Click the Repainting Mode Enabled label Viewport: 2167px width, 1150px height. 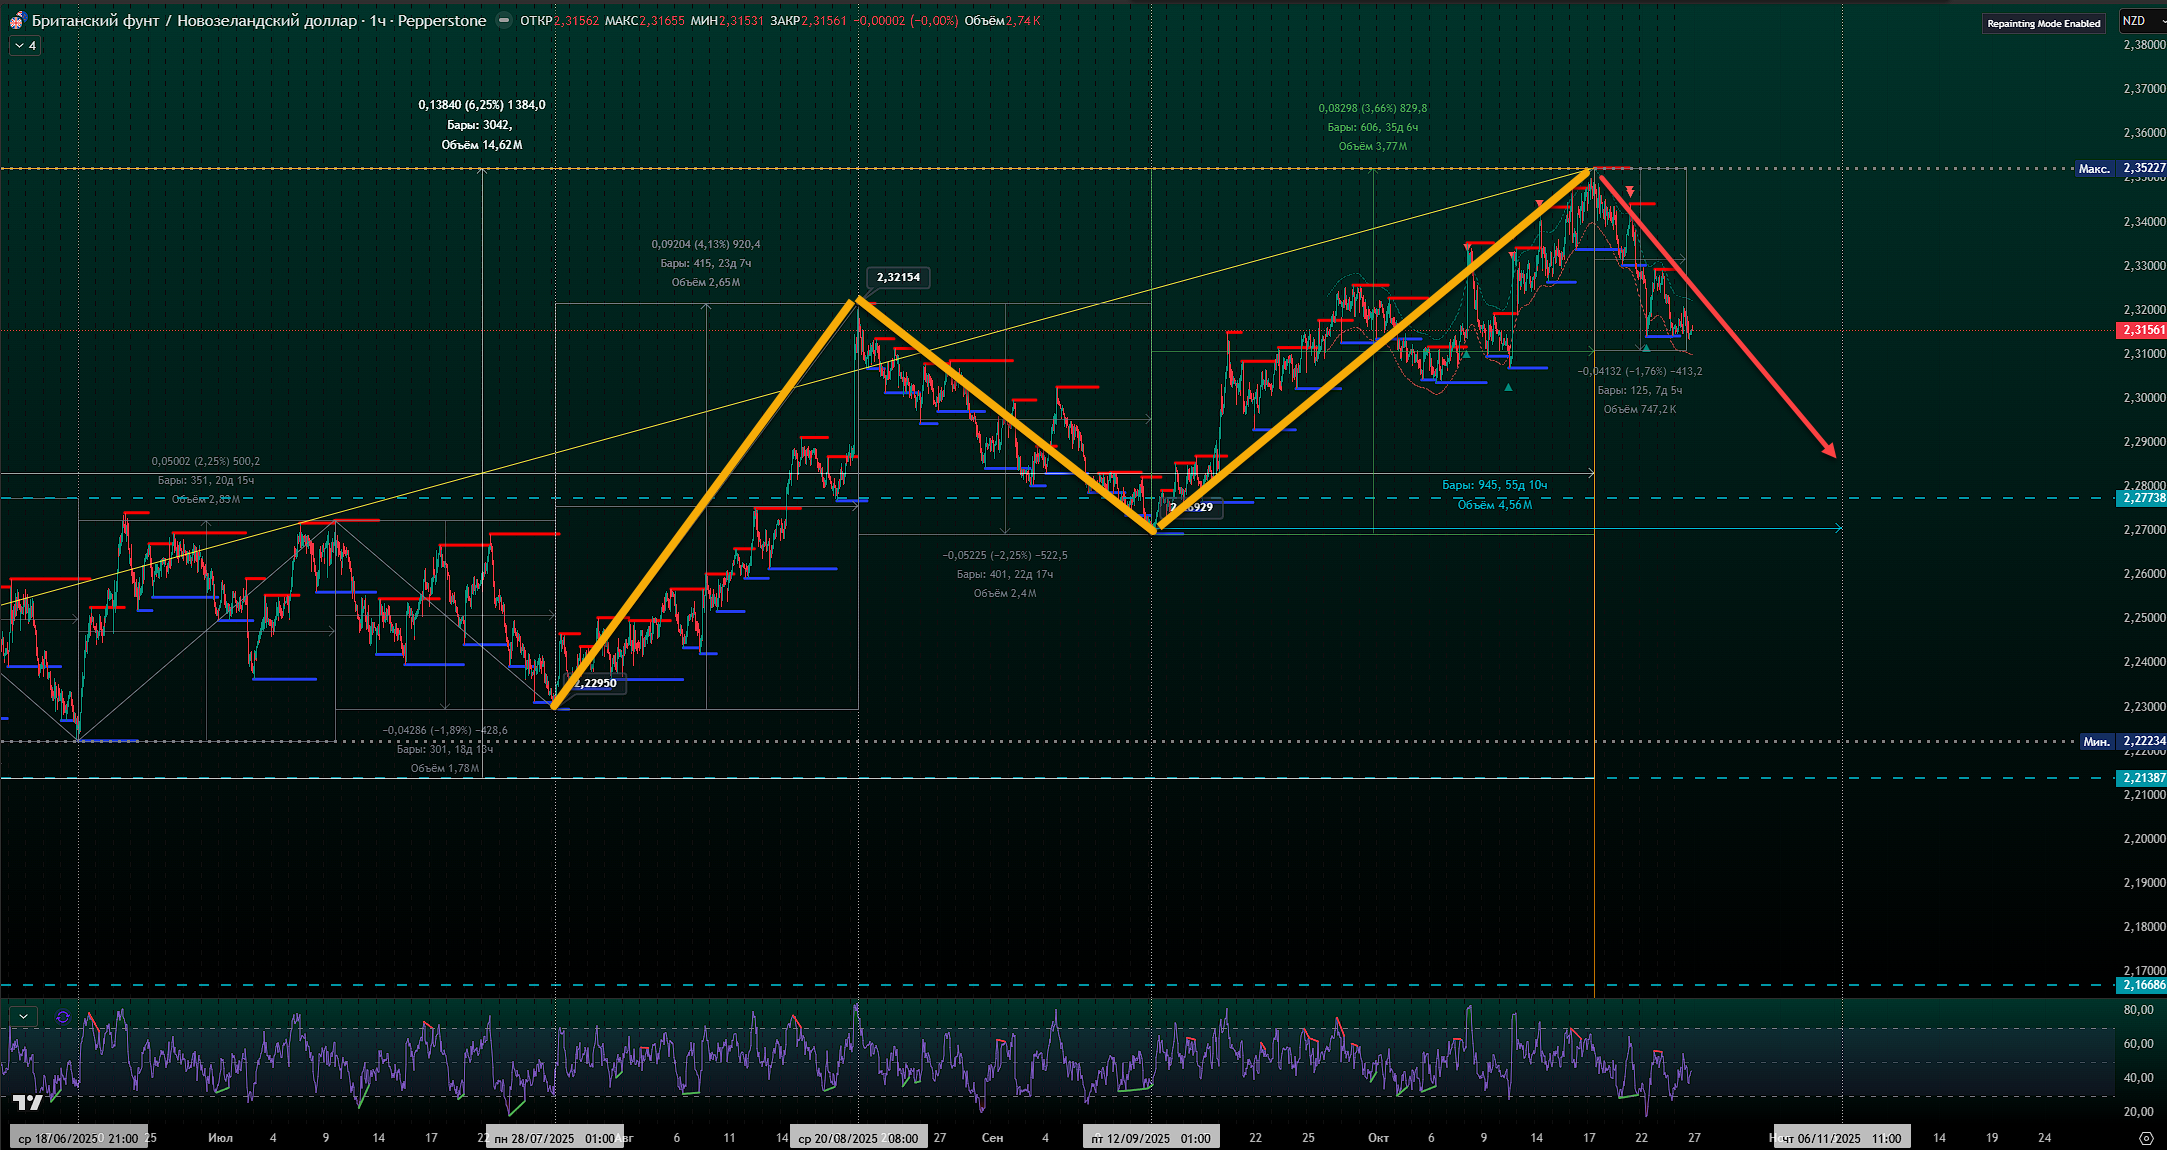2043,23
